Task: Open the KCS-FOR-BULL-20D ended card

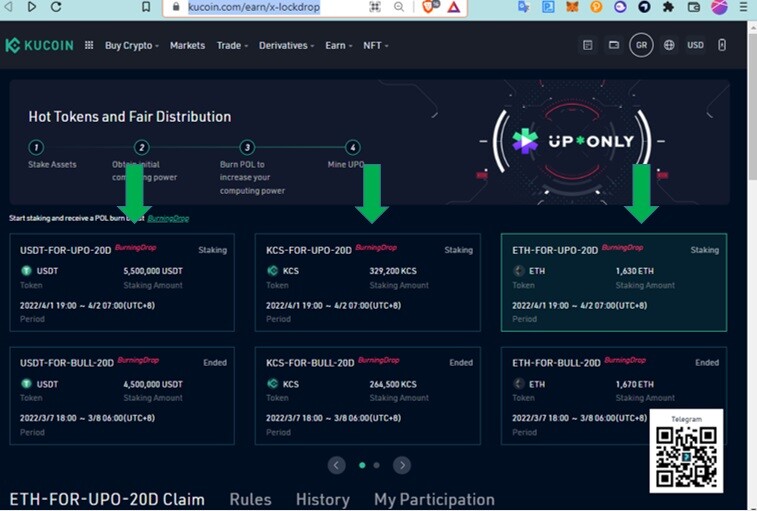Action: pyautogui.click(x=367, y=396)
